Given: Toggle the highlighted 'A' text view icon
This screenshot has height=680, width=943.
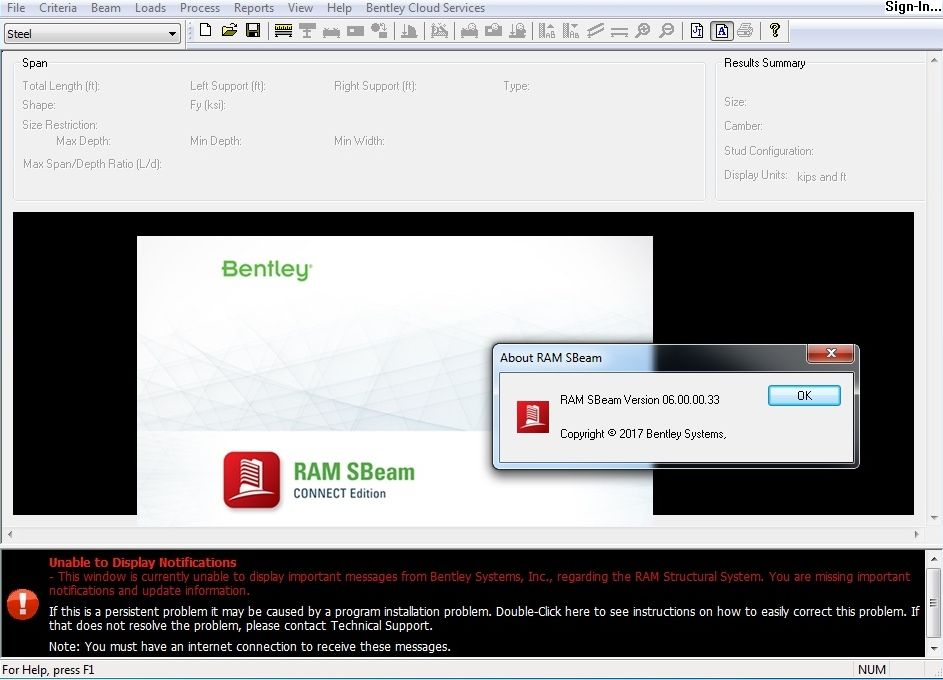Looking at the screenshot, I should (x=722, y=31).
